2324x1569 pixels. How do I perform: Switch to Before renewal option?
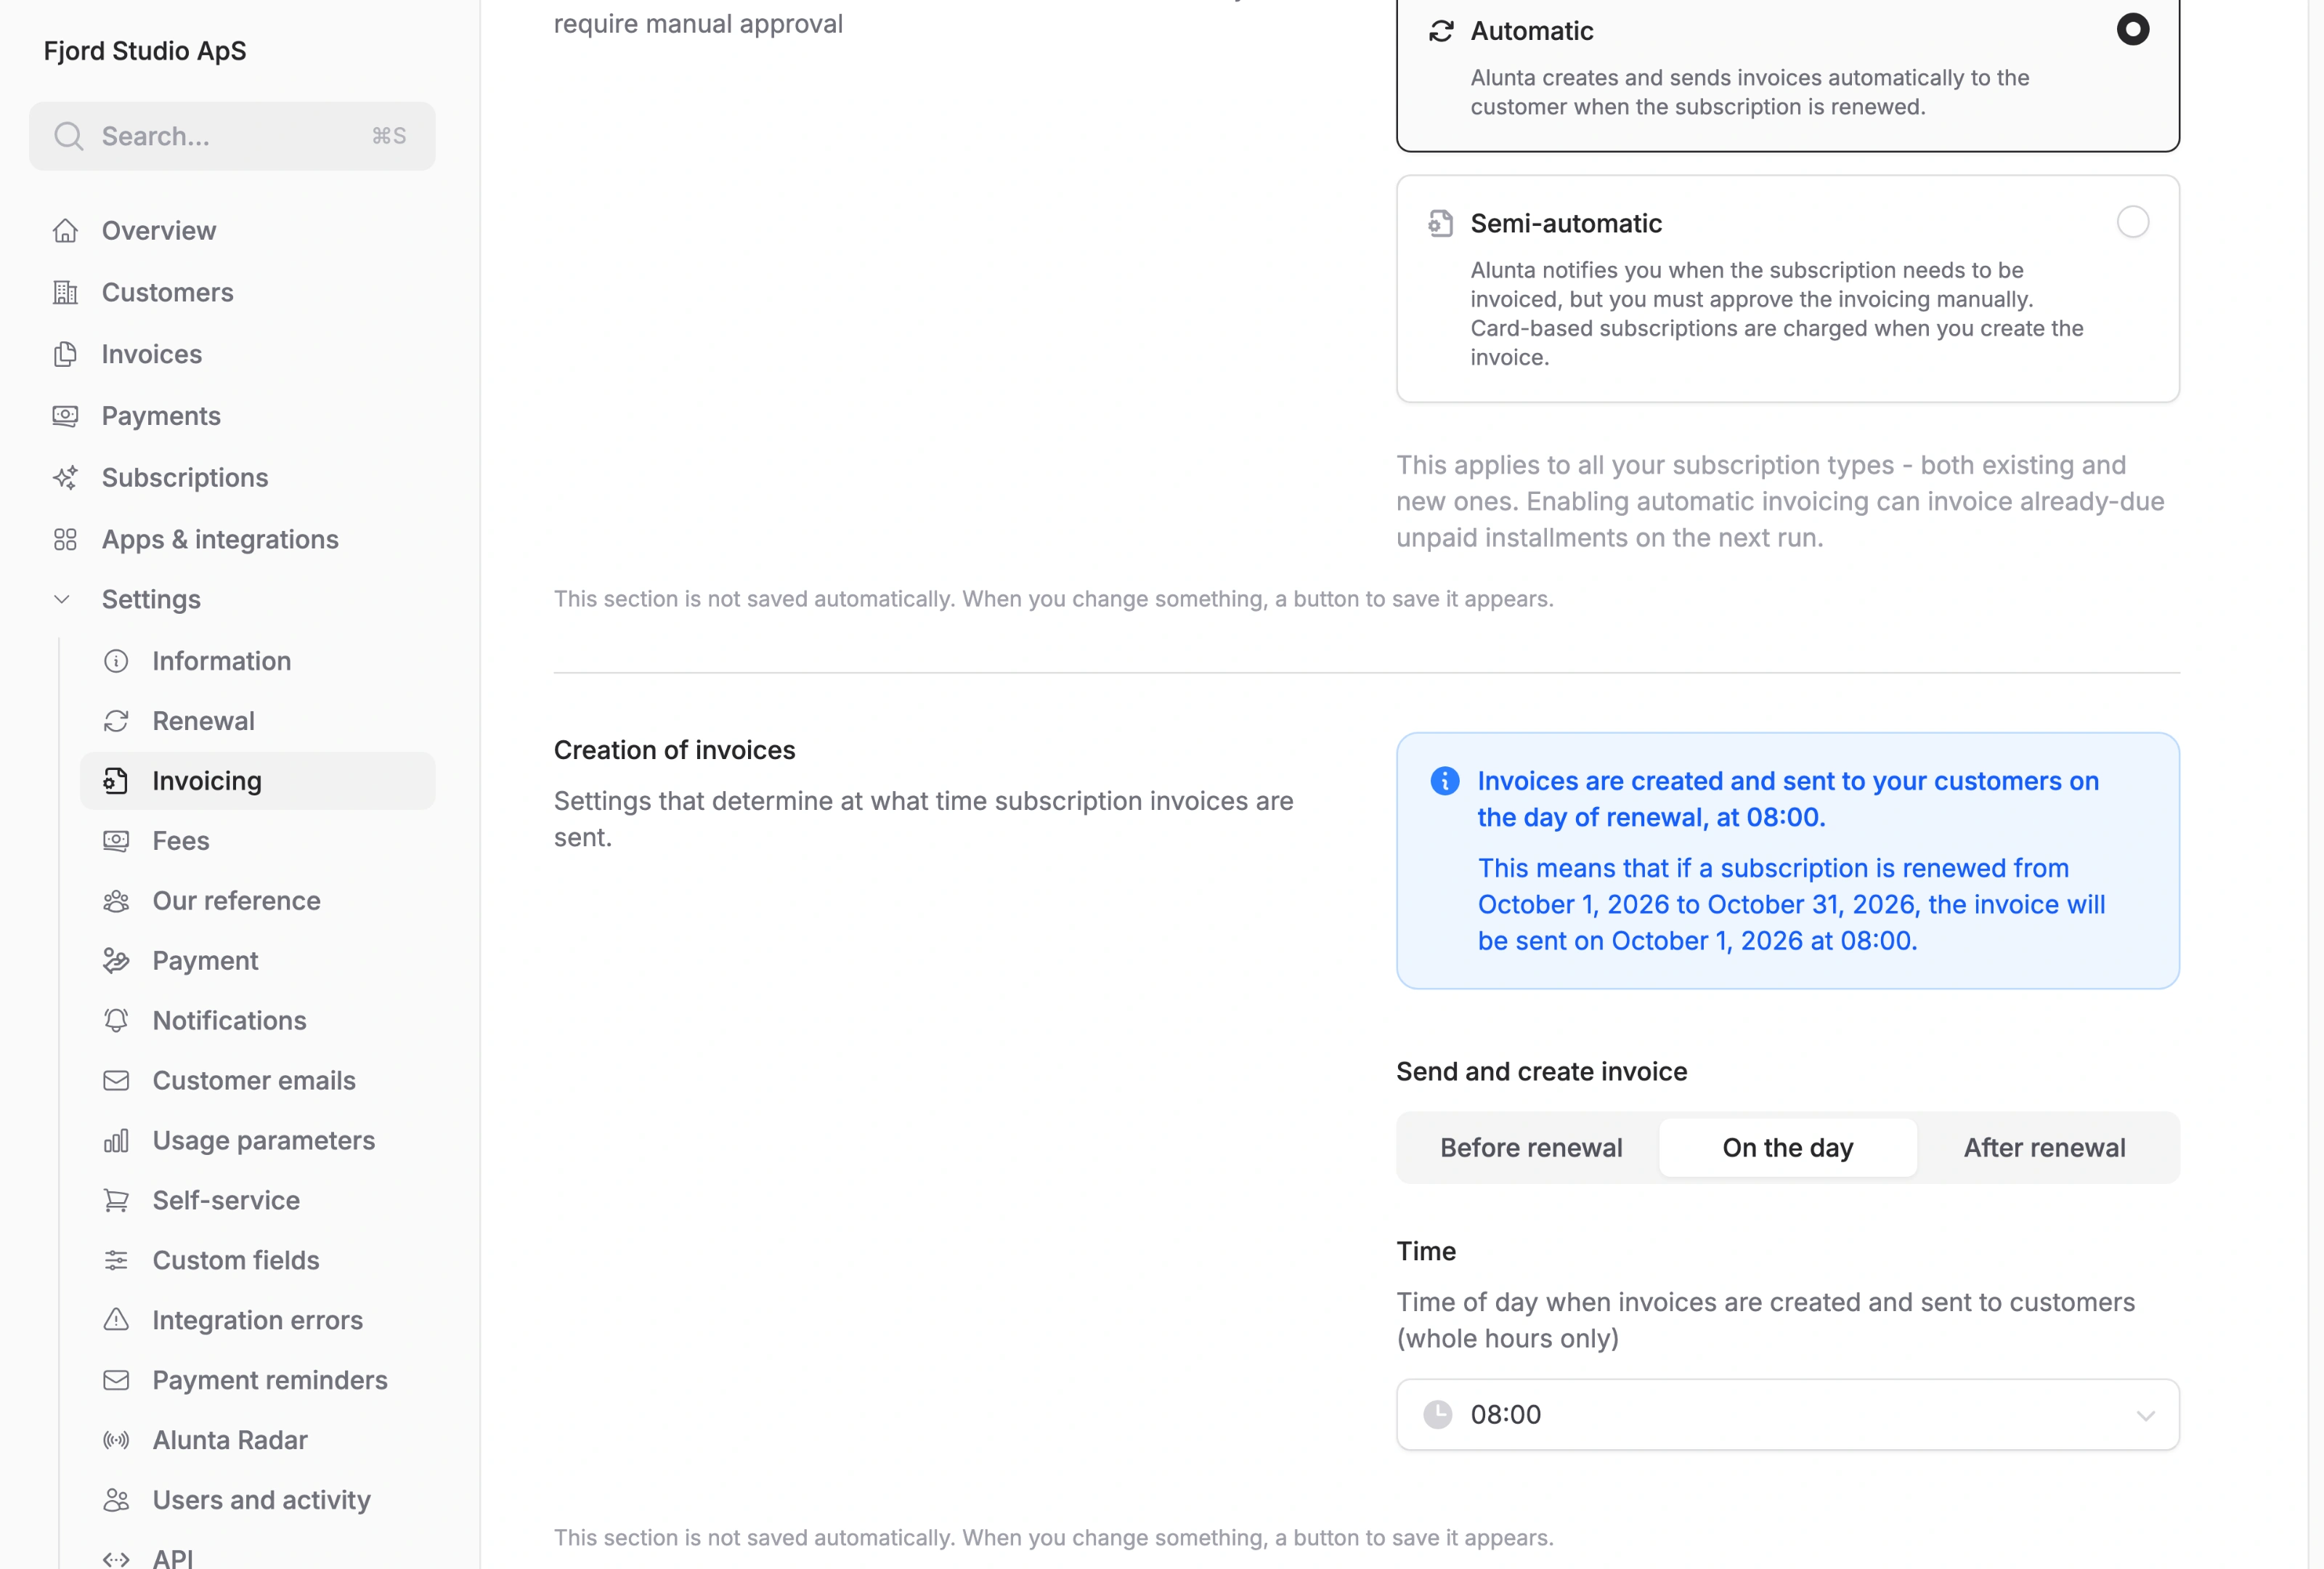coord(1530,1148)
